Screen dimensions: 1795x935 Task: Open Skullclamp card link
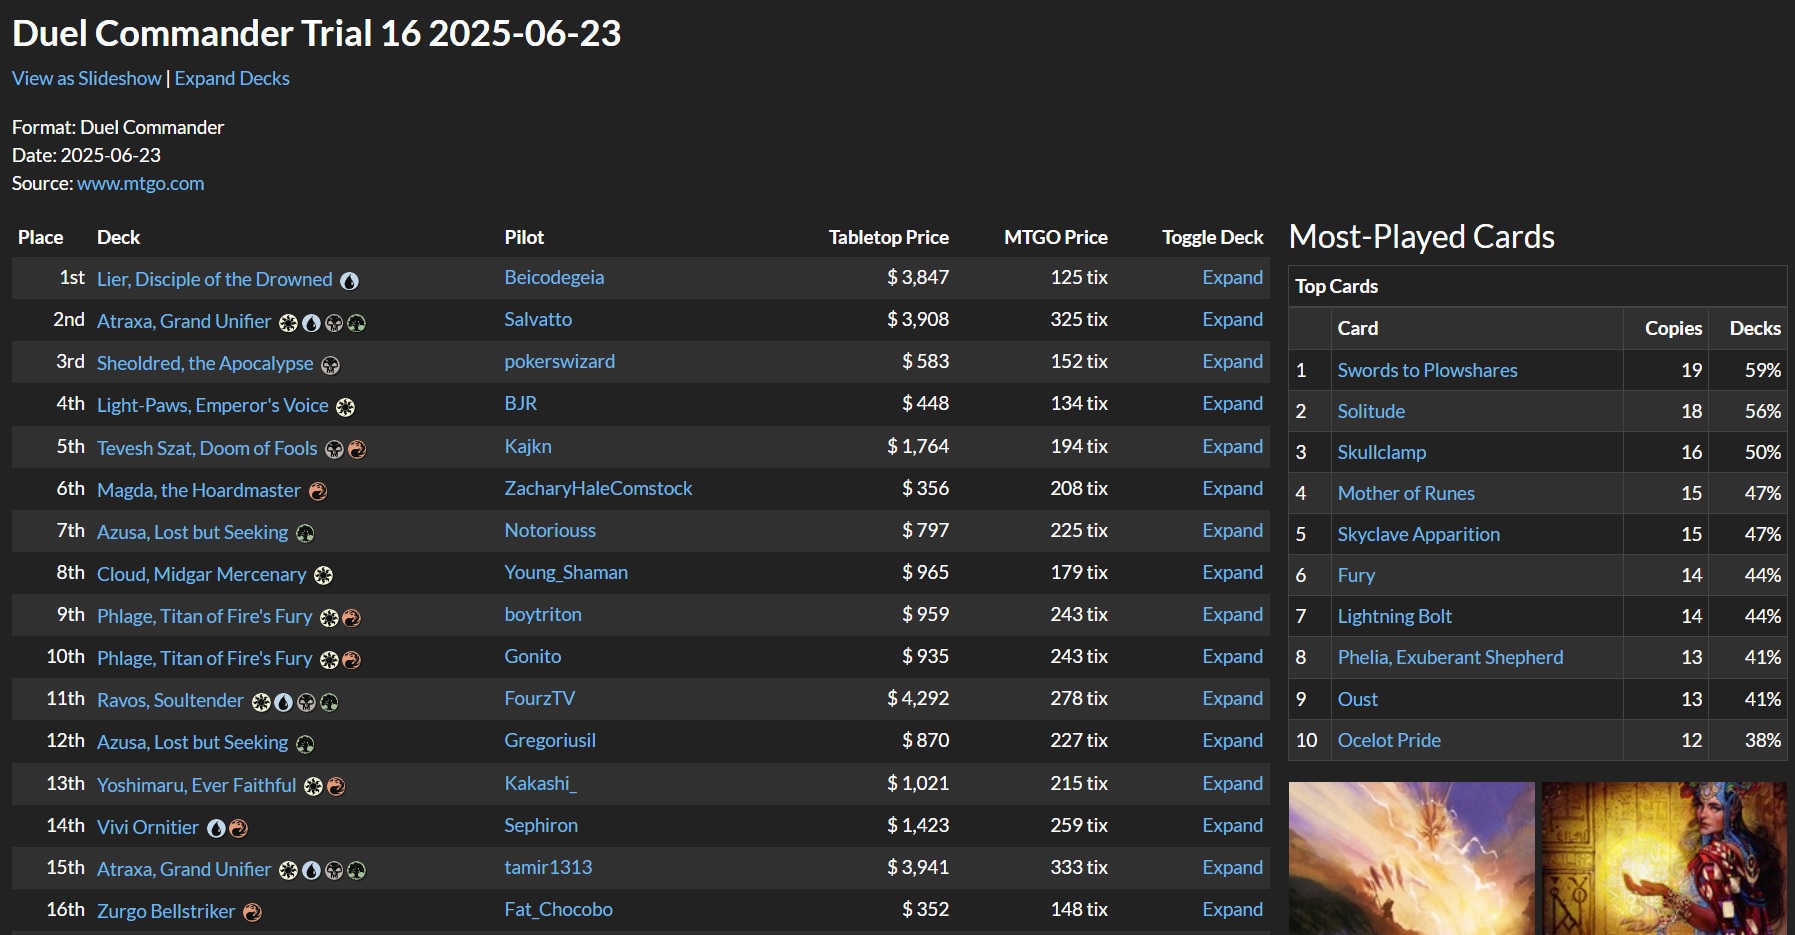point(1382,452)
